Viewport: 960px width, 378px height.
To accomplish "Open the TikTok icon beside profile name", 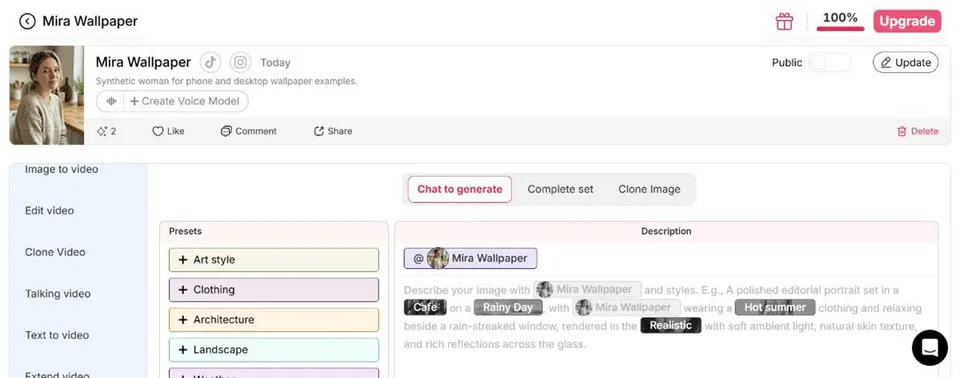I will tap(210, 62).
